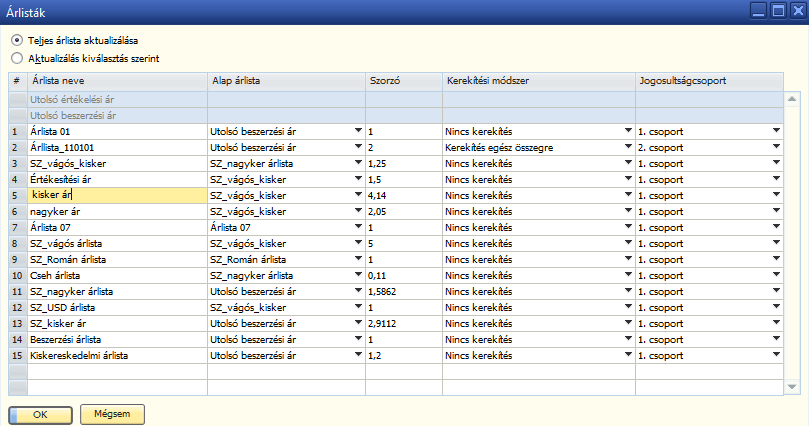The height and width of the screenshot is (426, 809).
Task: Click the SZ_Román árlista name cell
Action: pyautogui.click(x=118, y=259)
